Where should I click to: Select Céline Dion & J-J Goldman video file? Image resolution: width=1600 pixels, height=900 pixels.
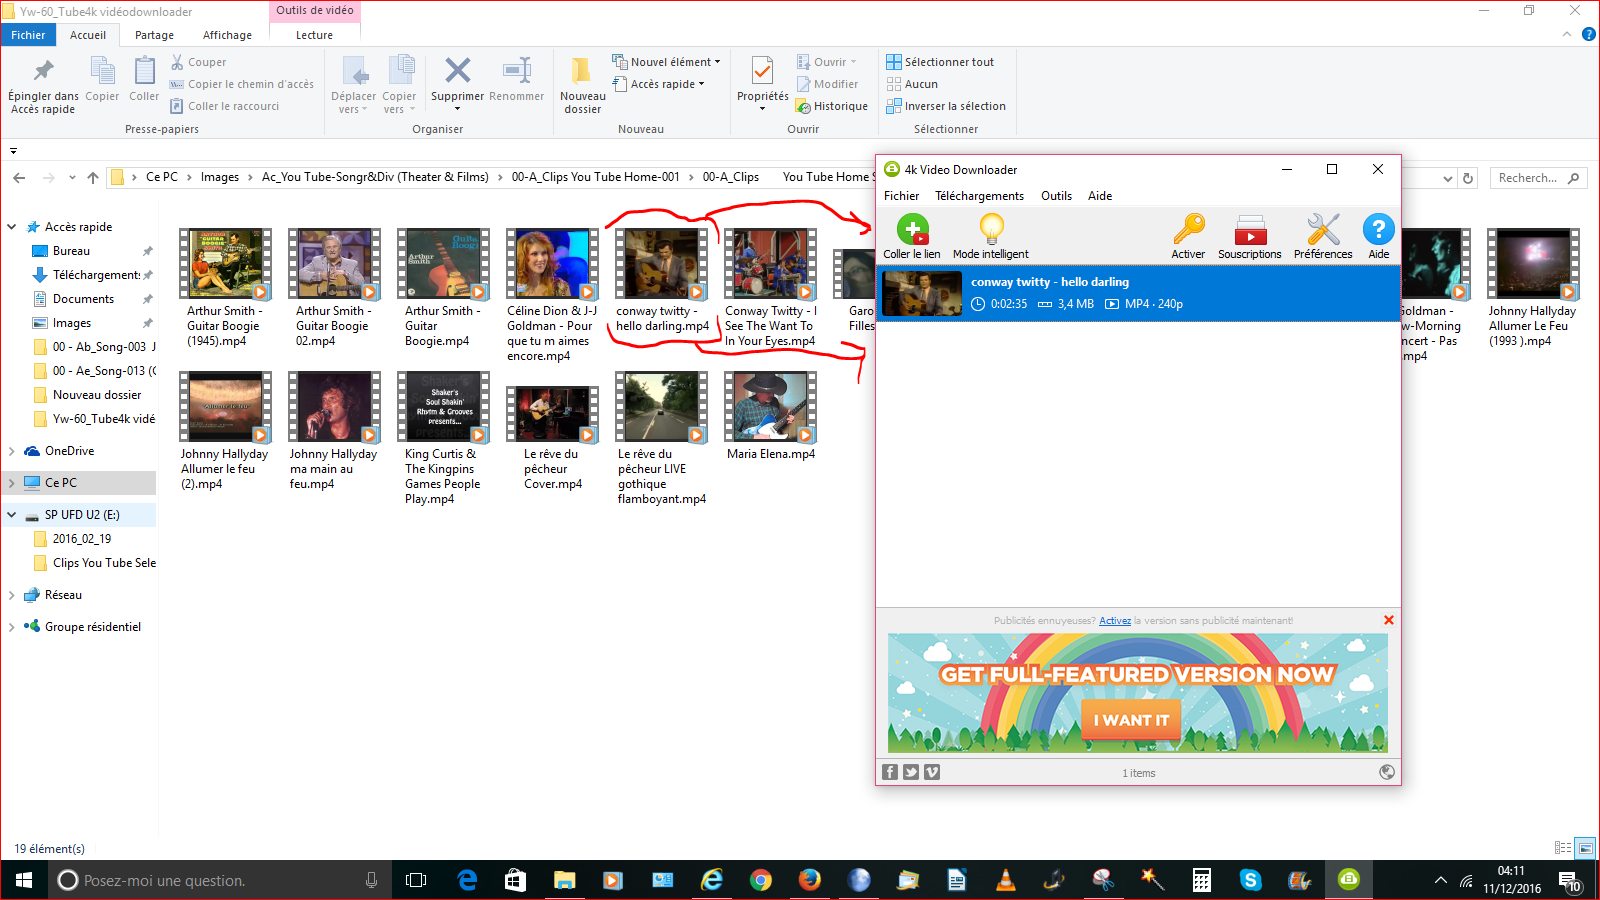pyautogui.click(x=552, y=295)
